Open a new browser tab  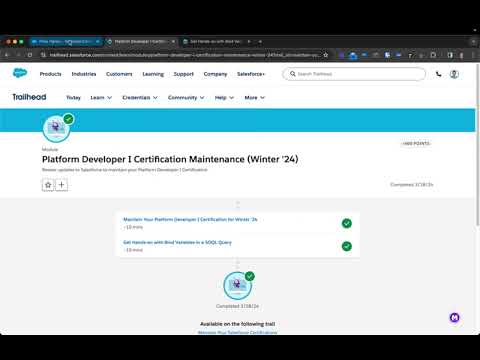(x=260, y=42)
